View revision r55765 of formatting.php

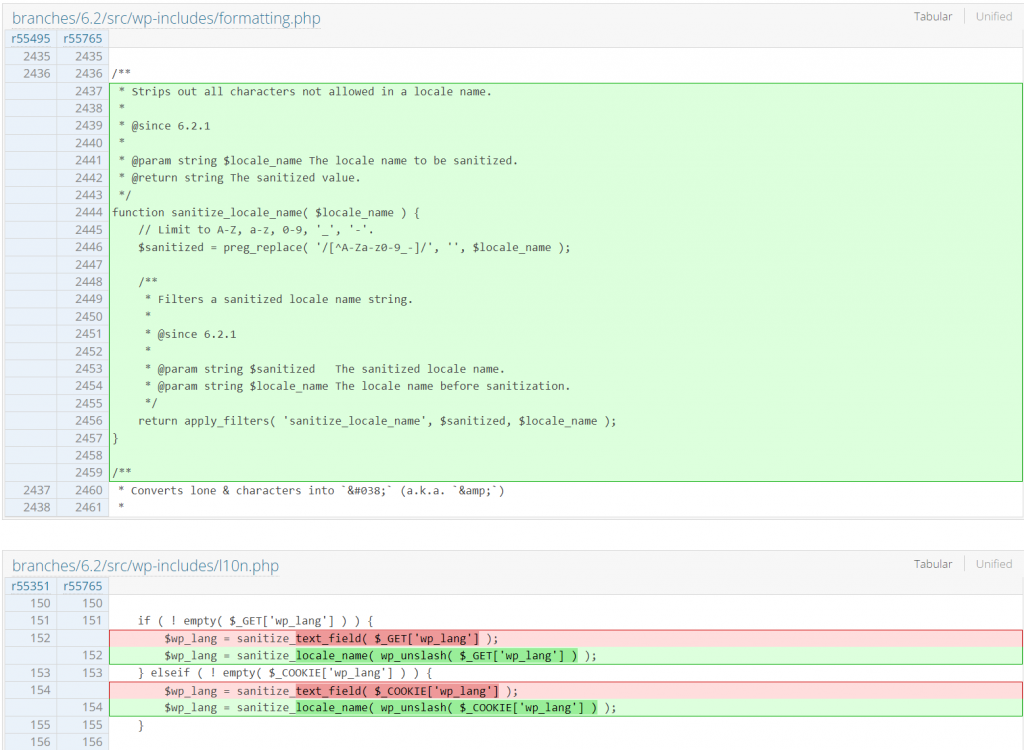pyautogui.click(x=80, y=38)
